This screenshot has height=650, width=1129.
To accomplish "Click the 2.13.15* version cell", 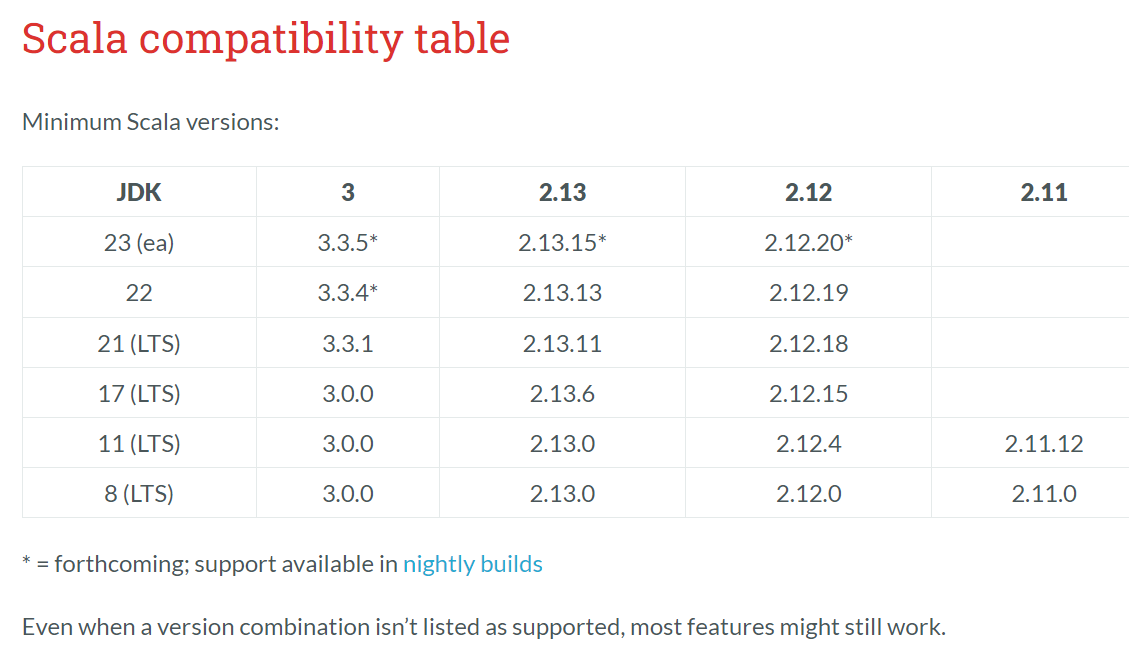I will point(562,243).
